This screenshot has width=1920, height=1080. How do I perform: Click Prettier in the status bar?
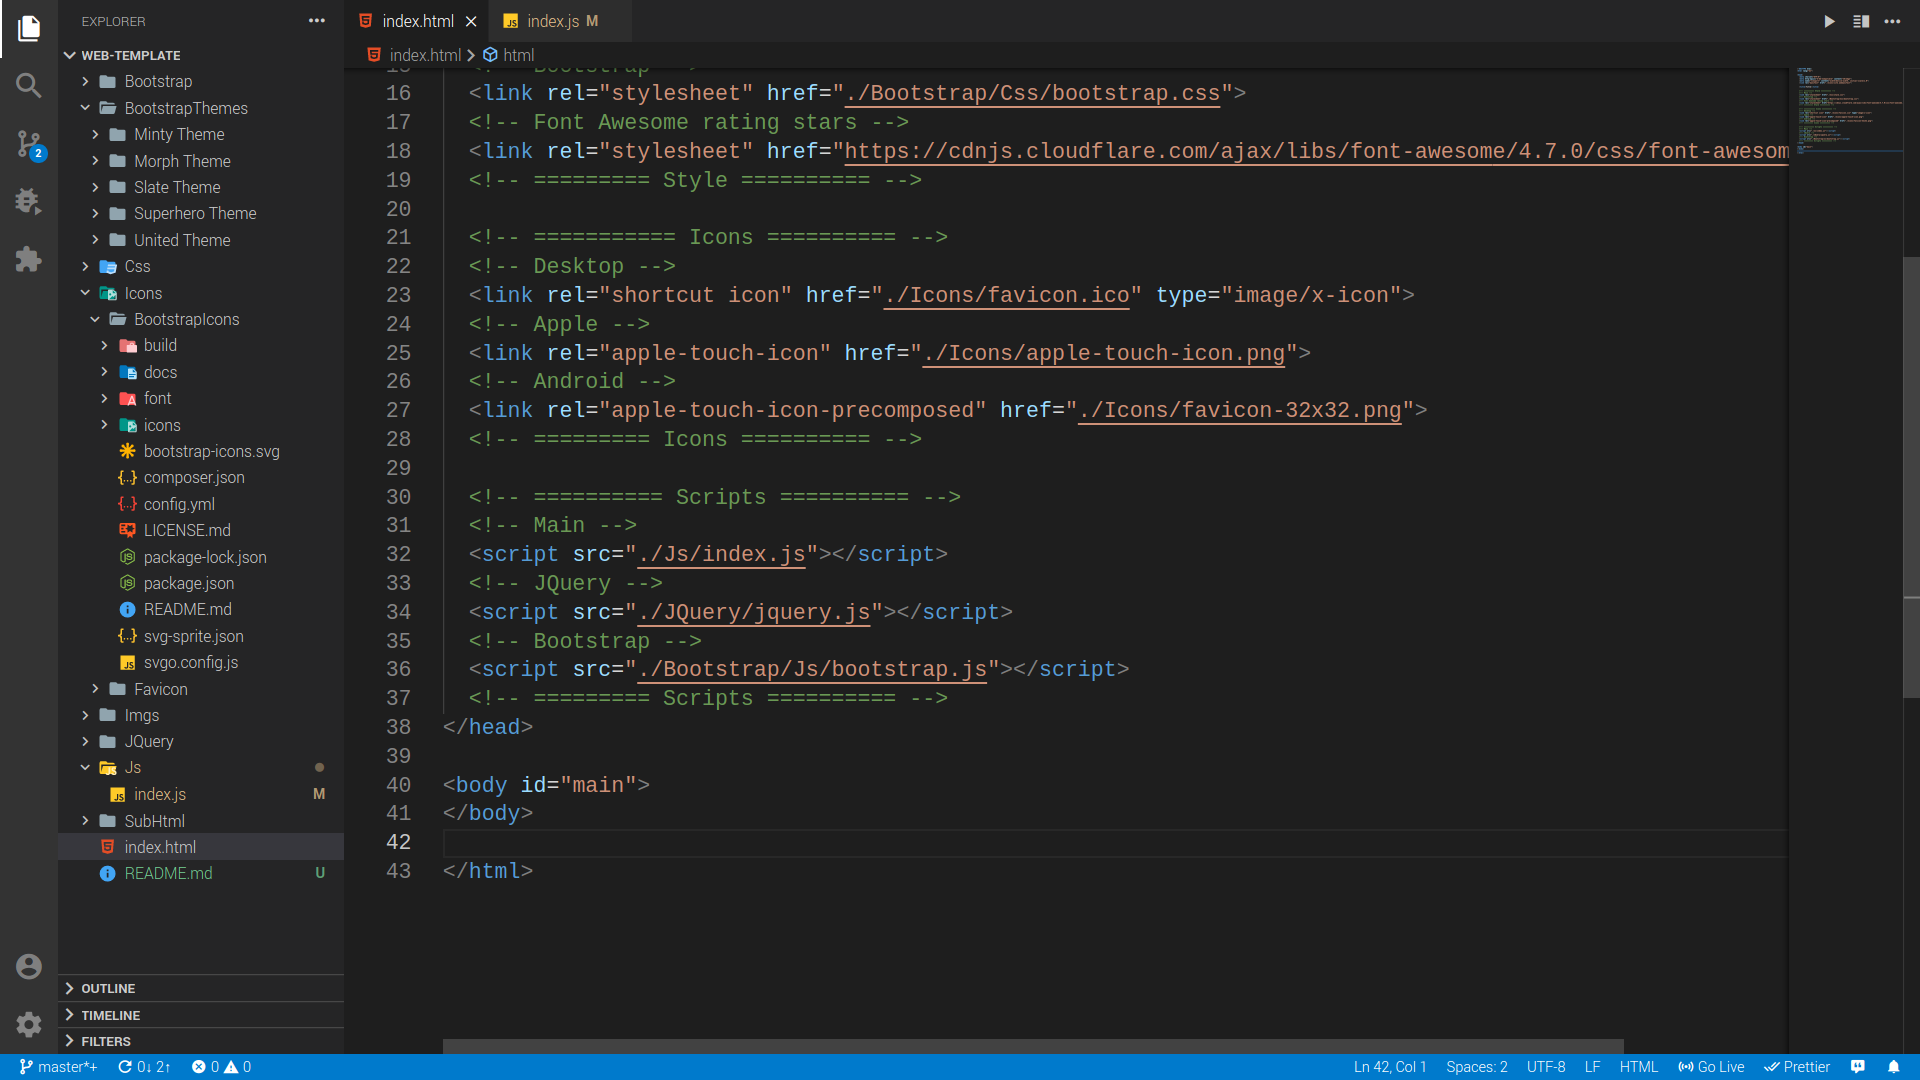coord(1797,1066)
